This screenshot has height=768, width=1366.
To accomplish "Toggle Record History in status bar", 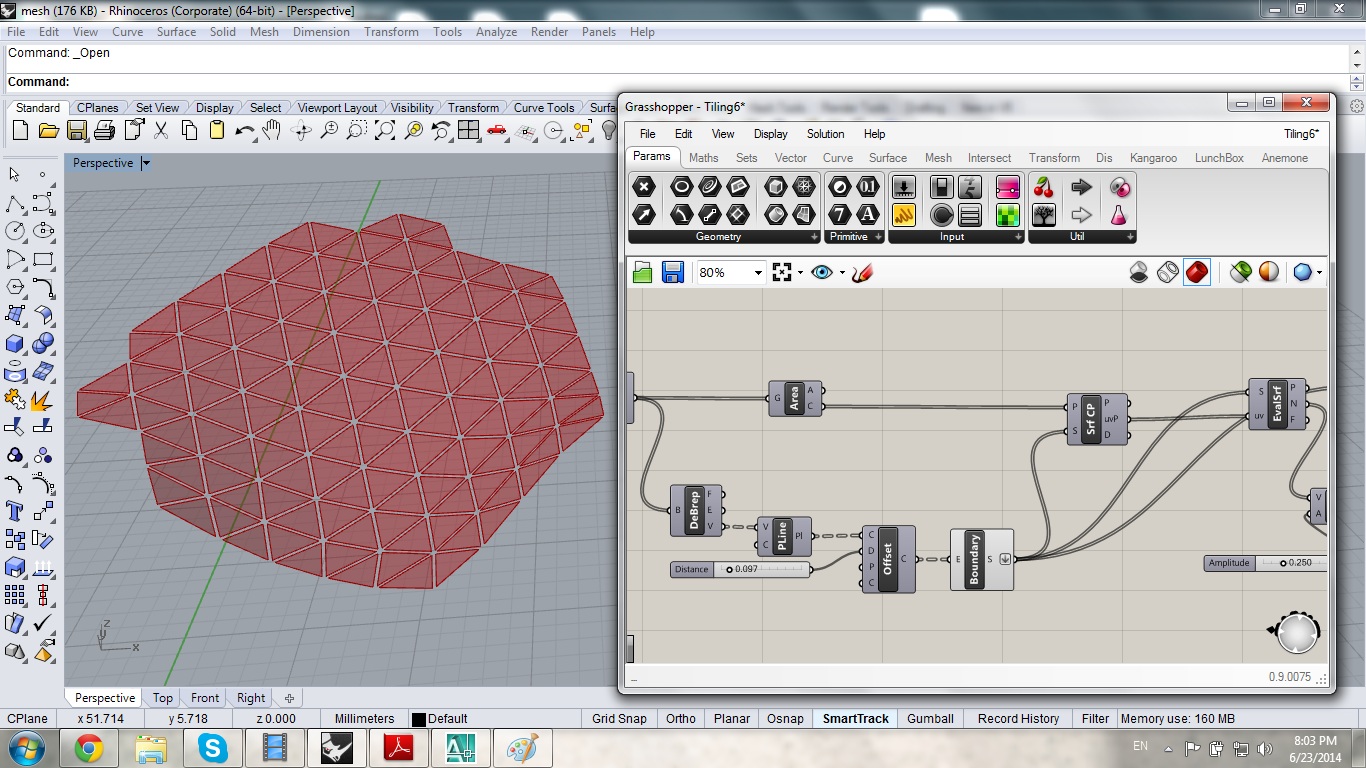I will coord(1018,718).
